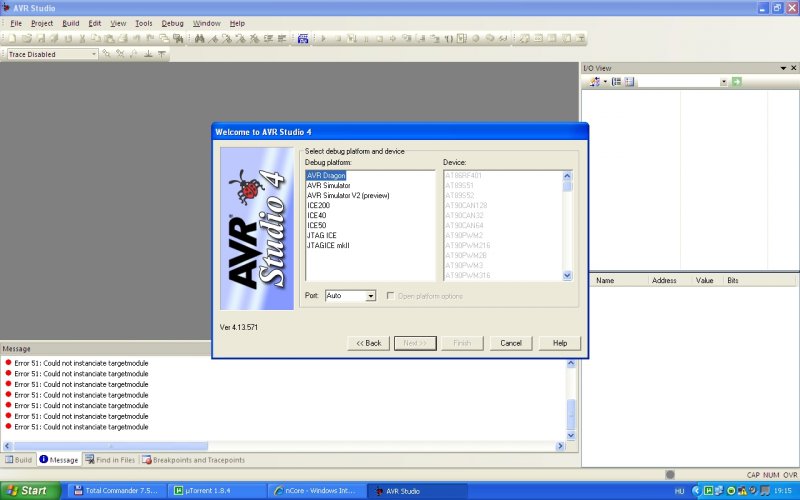Select ICE200 debug platform

(x=318, y=205)
